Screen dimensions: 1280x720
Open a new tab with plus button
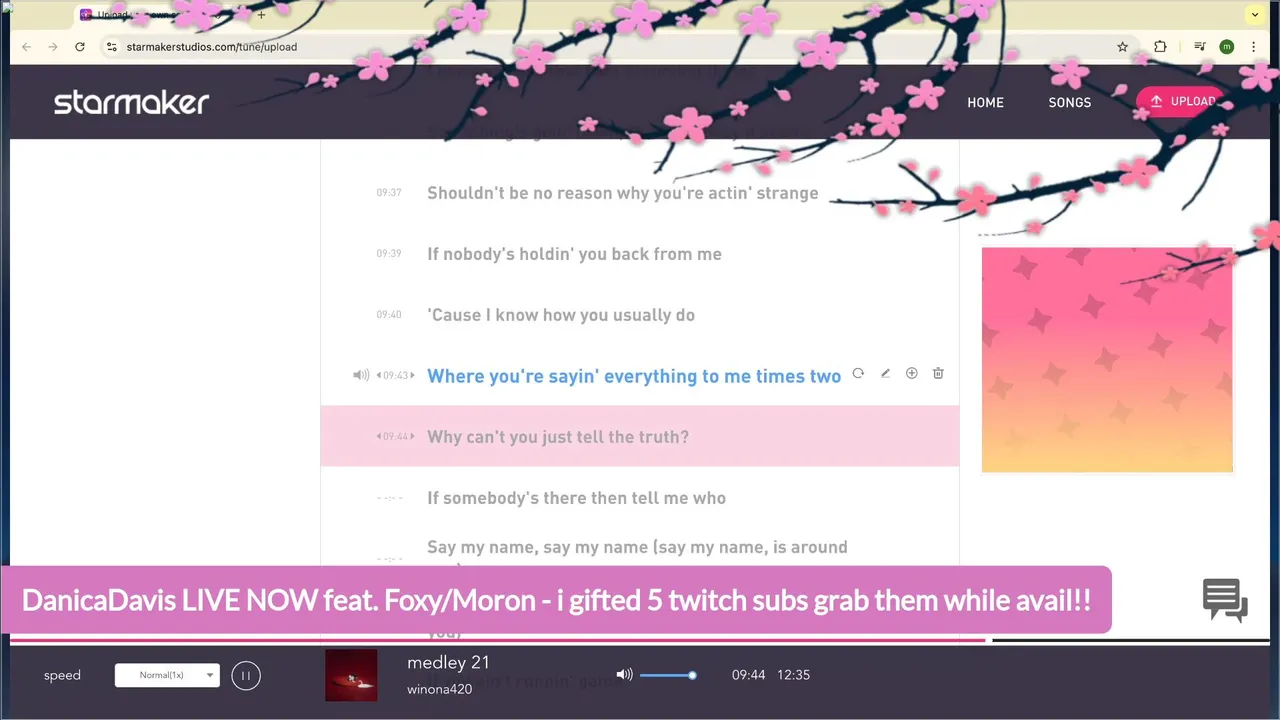261,15
